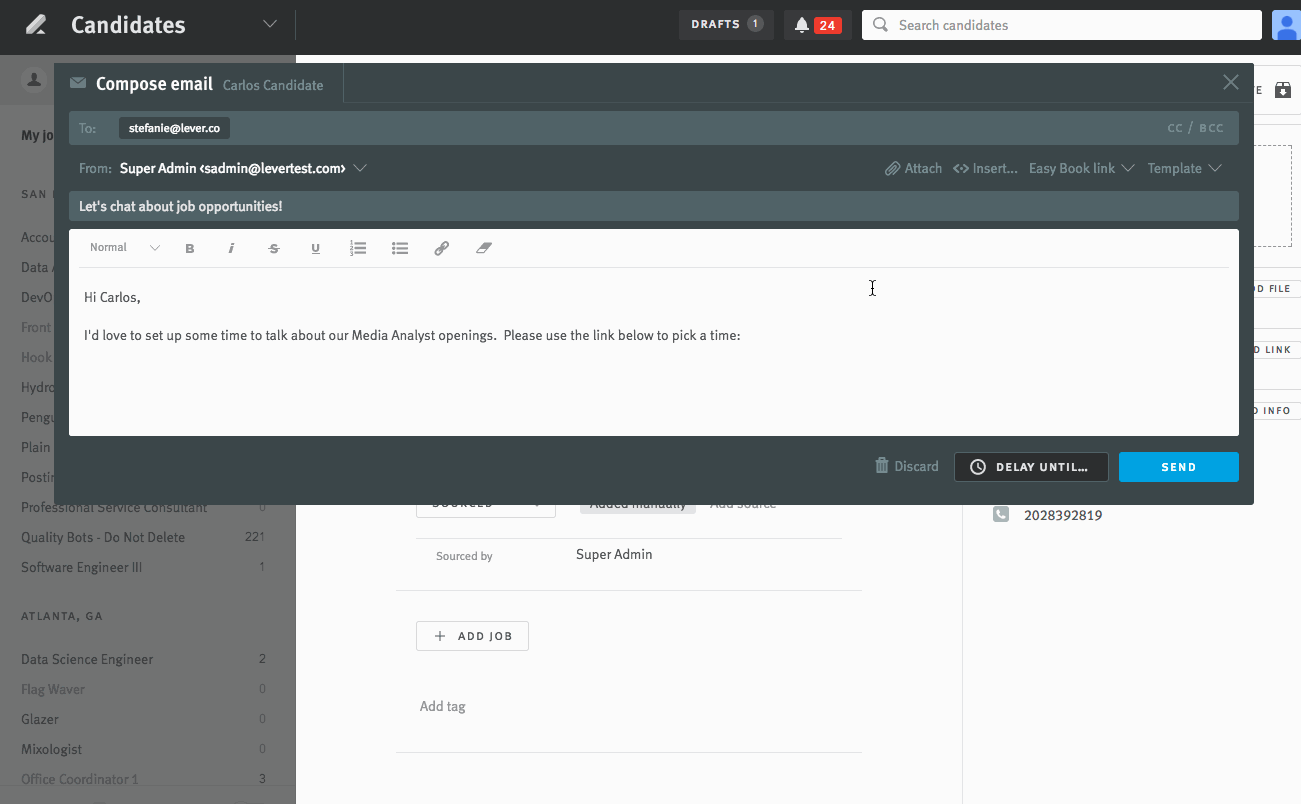Toggle strikethrough formatting
Screen dimensions: 1301x804
pos(274,248)
